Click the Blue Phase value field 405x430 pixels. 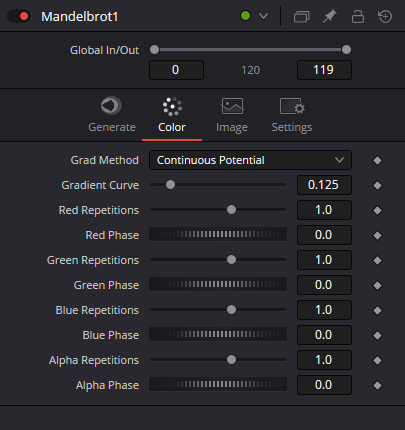pos(324,335)
